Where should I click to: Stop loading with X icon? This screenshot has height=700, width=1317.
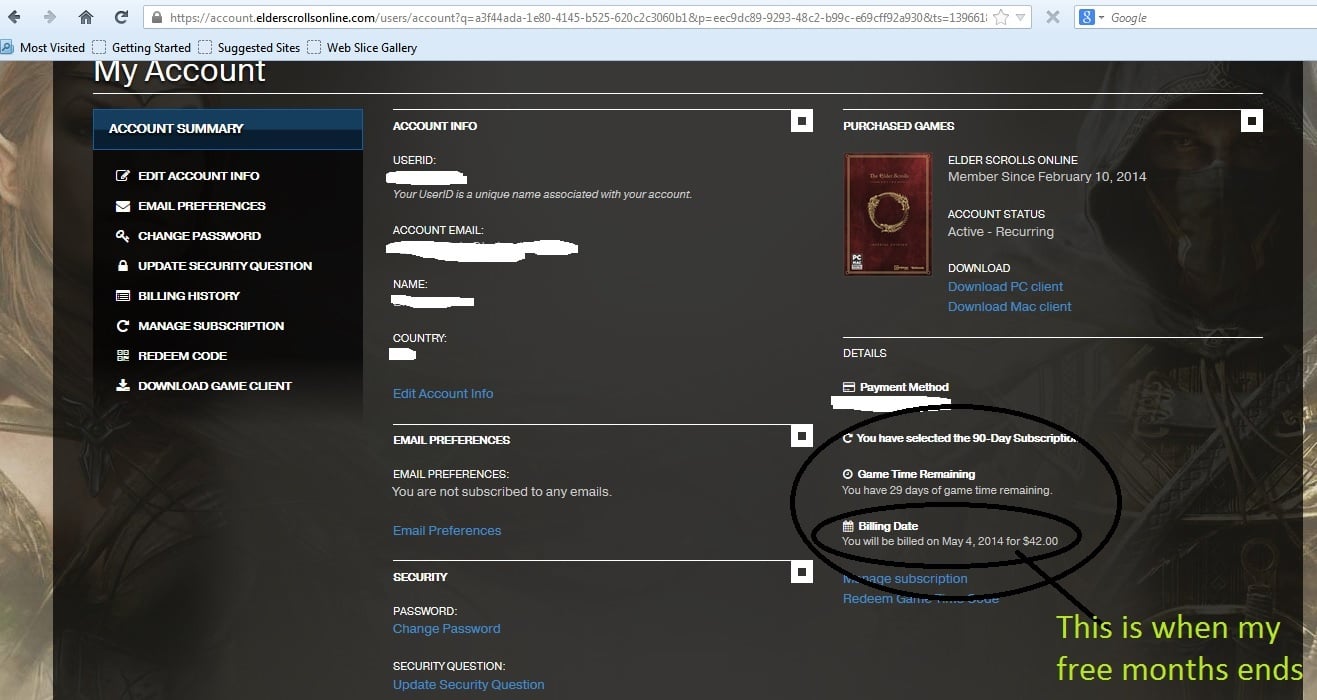1052,17
